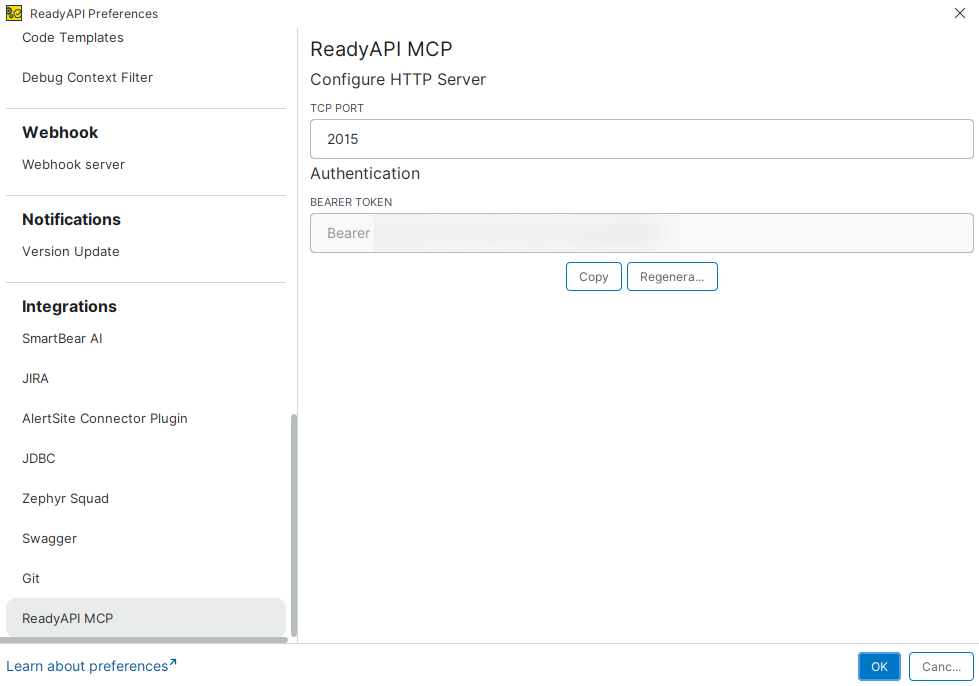Screen dimensions: 979x686
Task: Open AlertSite Connector Plugin settings
Action: point(104,418)
